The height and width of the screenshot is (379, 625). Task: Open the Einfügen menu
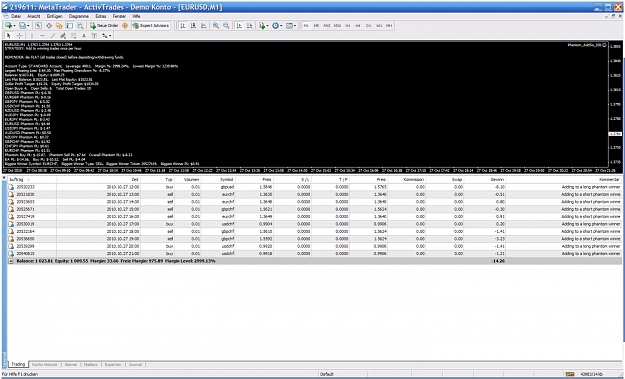(55, 16)
